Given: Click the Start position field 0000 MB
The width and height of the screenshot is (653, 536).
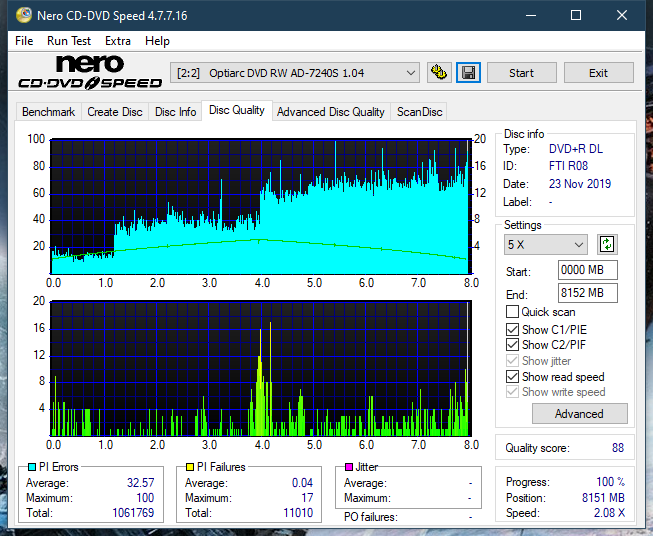Looking at the screenshot, I should 587,270.
